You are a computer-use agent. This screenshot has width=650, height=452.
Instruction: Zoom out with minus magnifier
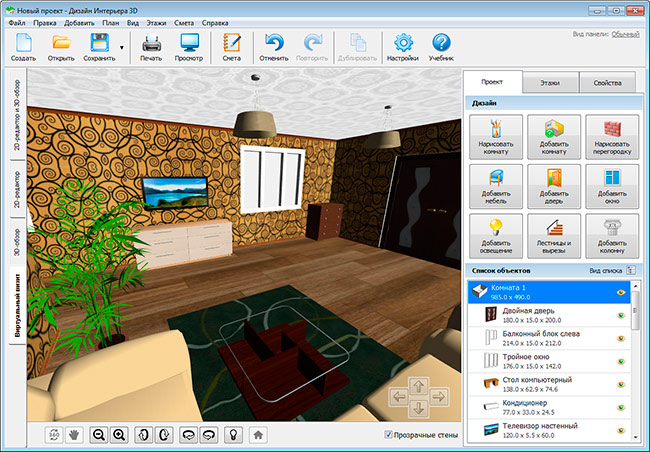tap(99, 435)
